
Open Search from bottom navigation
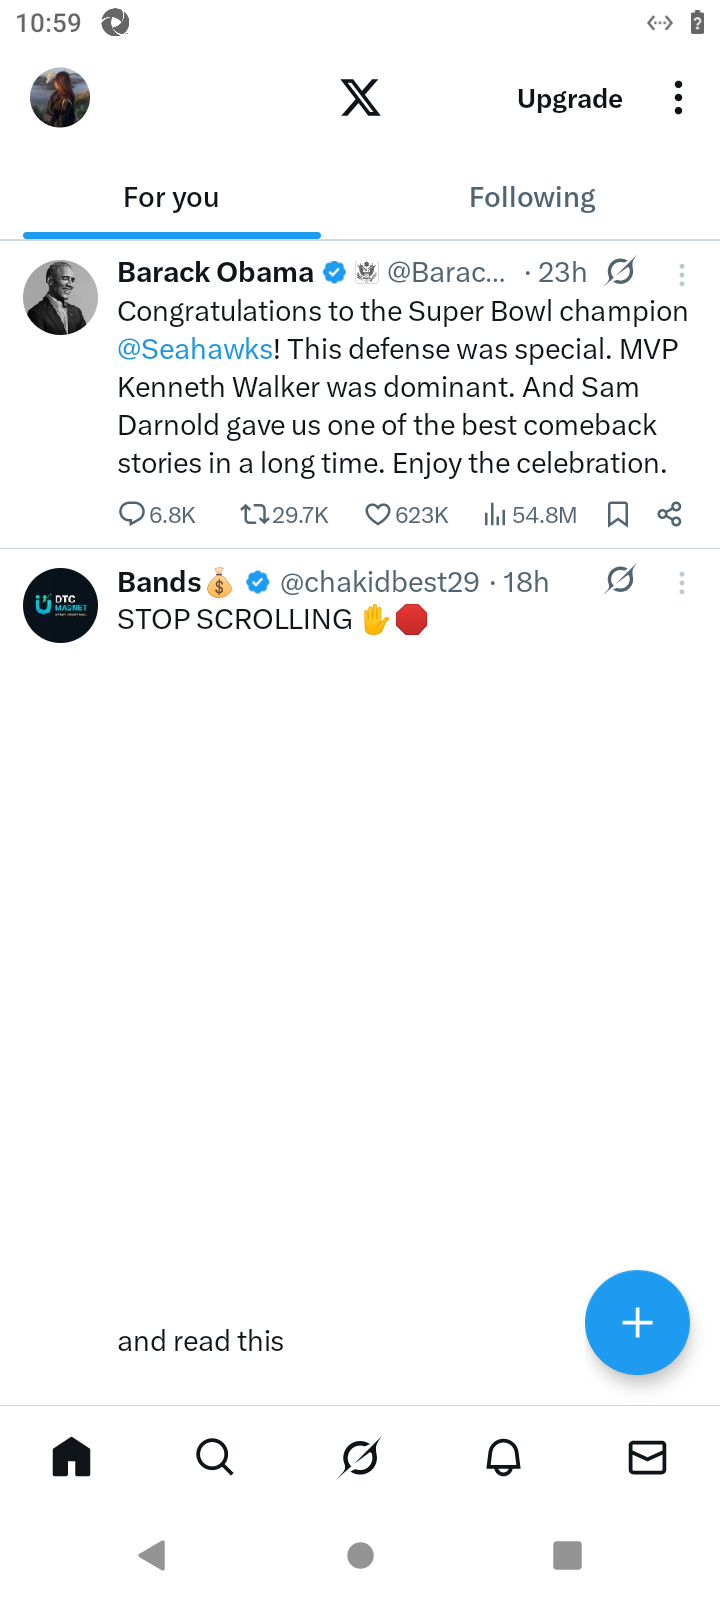[x=215, y=1458]
